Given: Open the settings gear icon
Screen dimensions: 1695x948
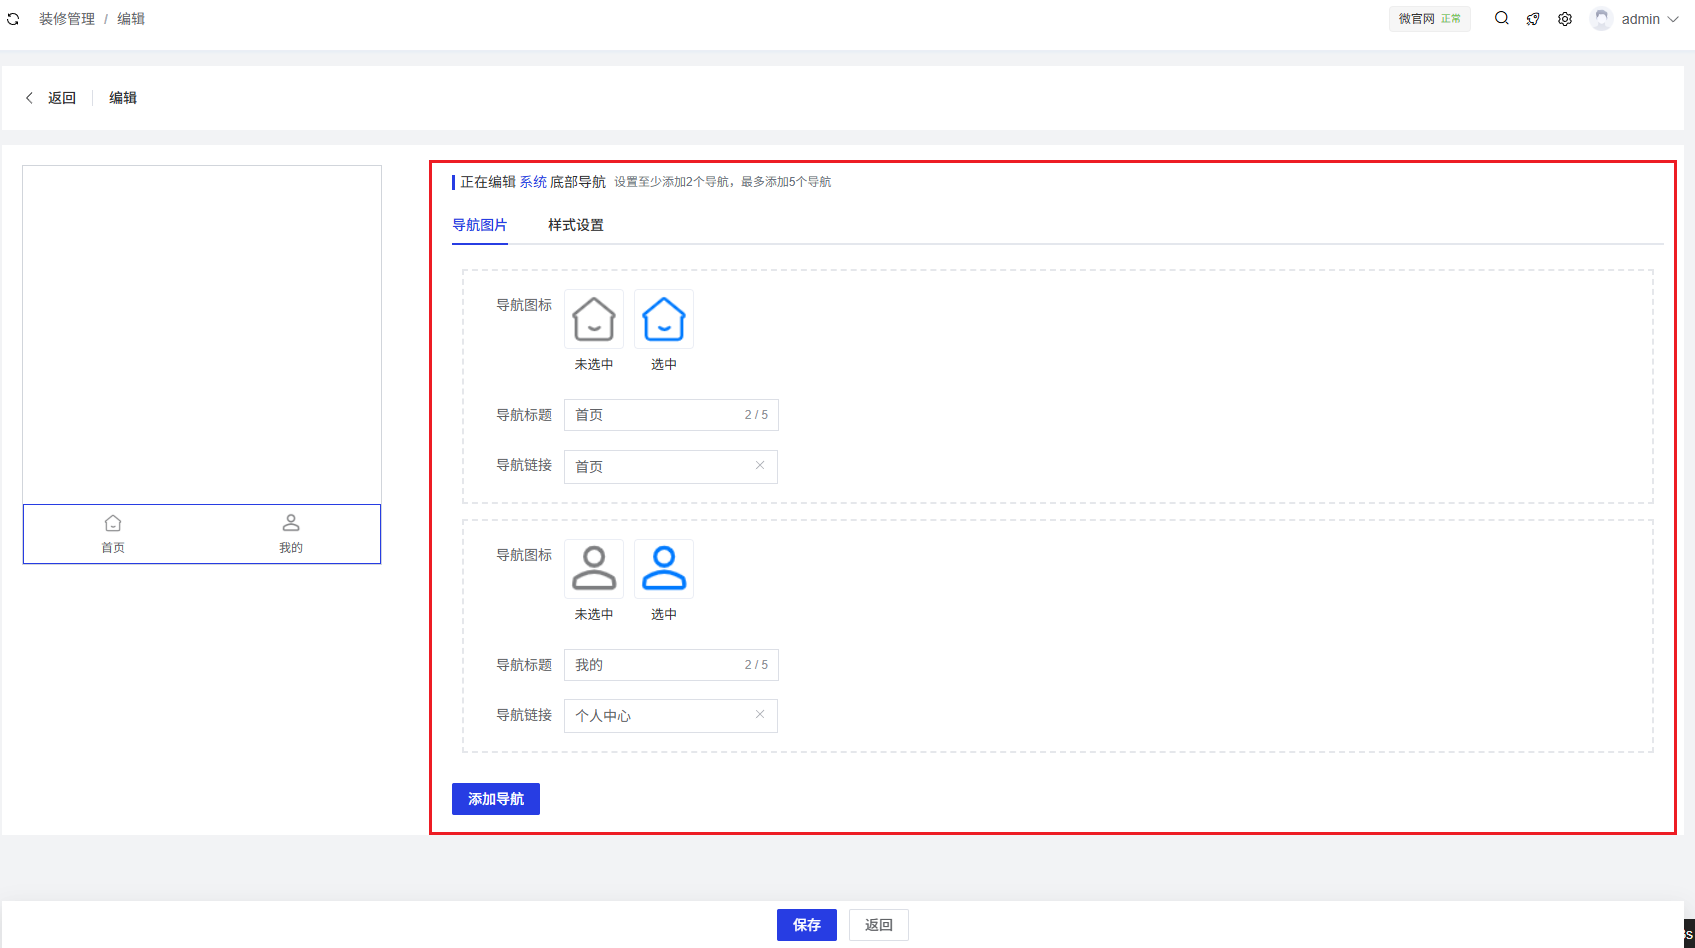Looking at the screenshot, I should point(1565,19).
